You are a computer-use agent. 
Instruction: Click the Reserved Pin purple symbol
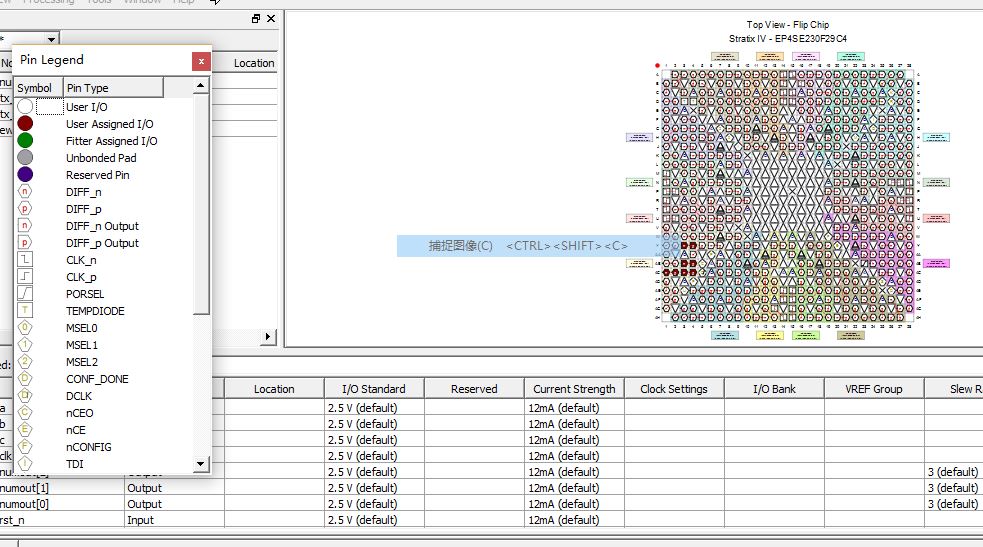pos(25,175)
